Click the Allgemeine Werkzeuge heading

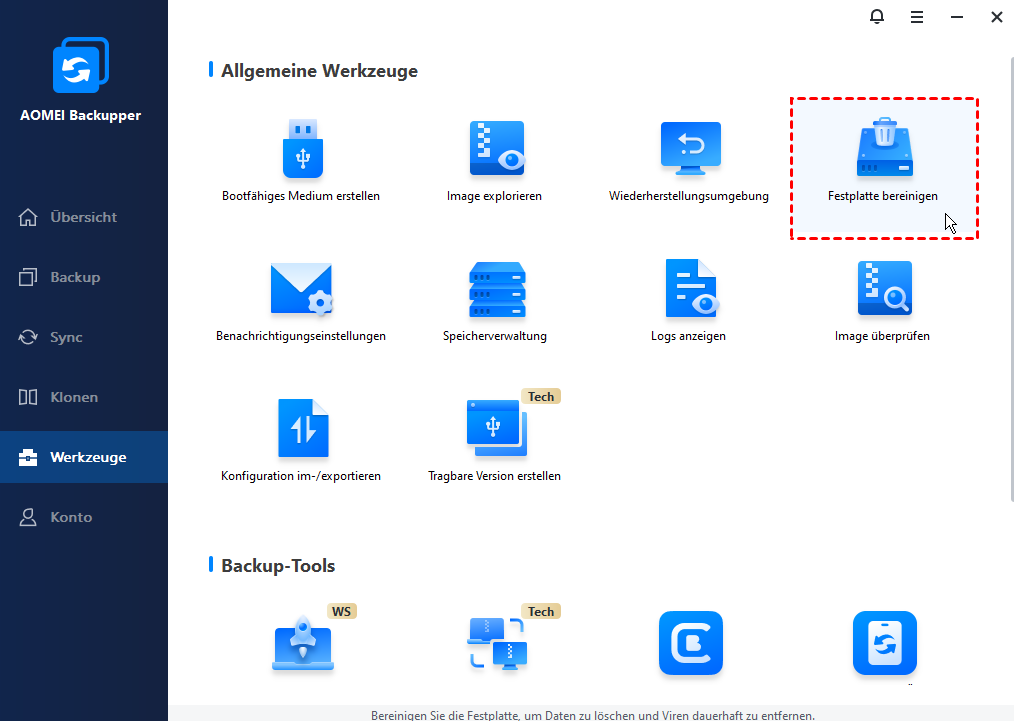(319, 70)
